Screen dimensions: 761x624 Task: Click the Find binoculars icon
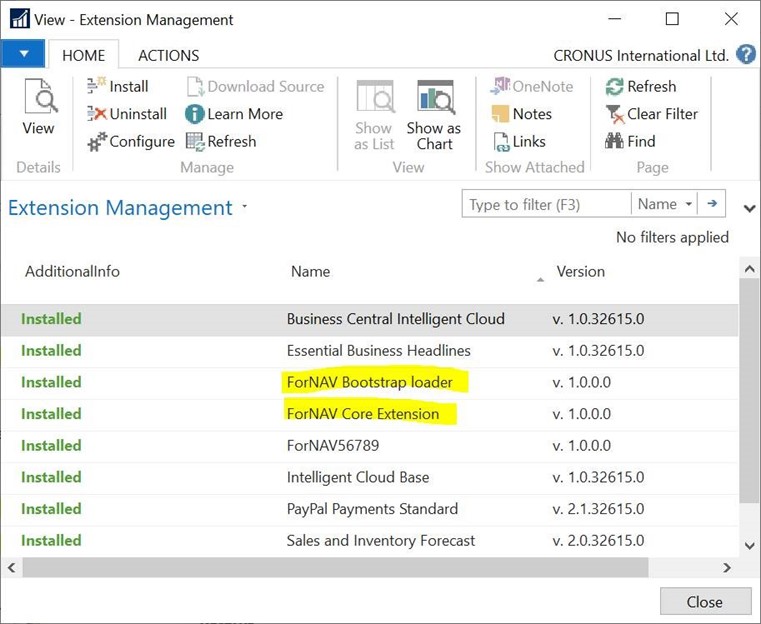point(614,141)
